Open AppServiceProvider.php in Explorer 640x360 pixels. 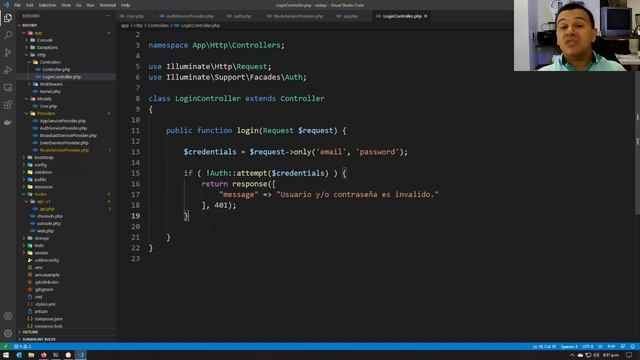point(62,121)
